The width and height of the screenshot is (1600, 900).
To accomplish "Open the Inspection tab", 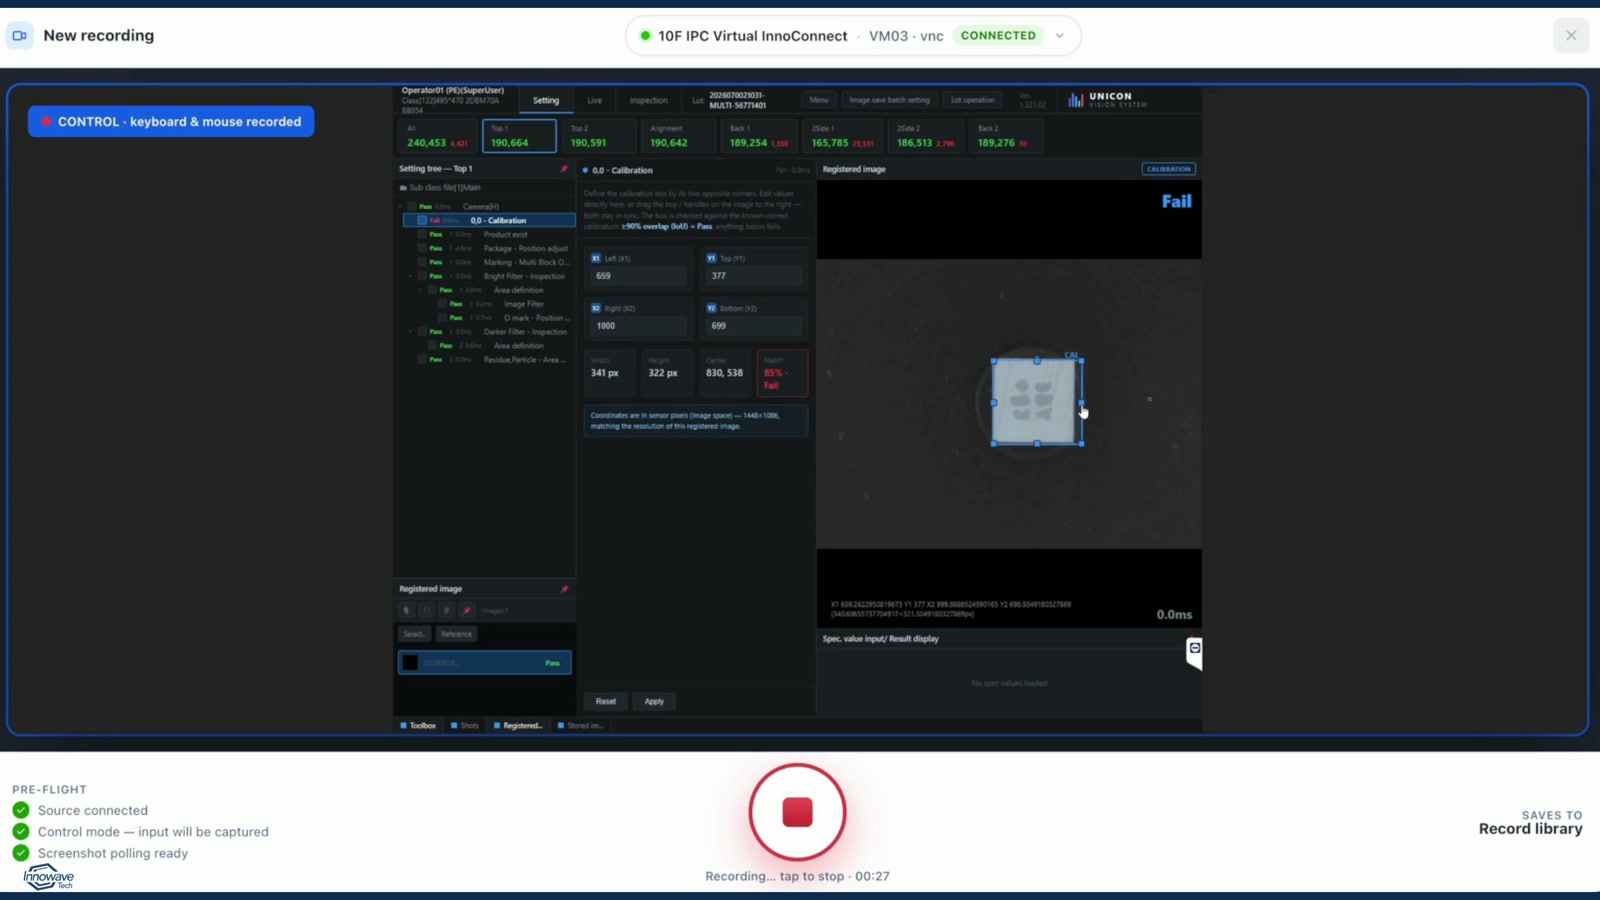I will tap(648, 100).
